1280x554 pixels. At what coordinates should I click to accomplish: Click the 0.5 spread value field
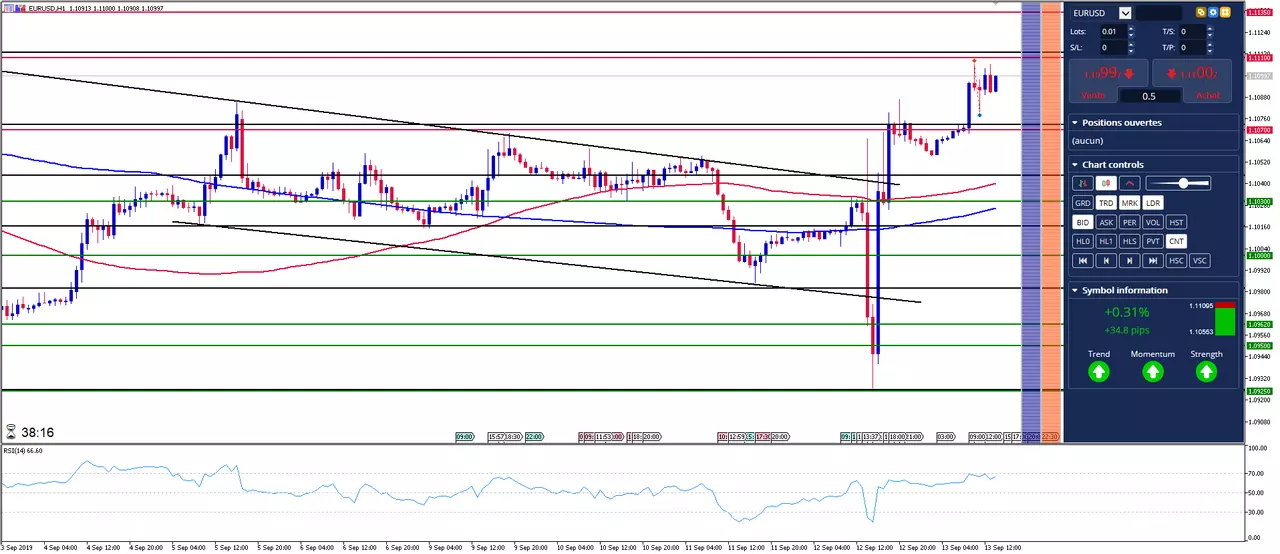pyautogui.click(x=1149, y=96)
